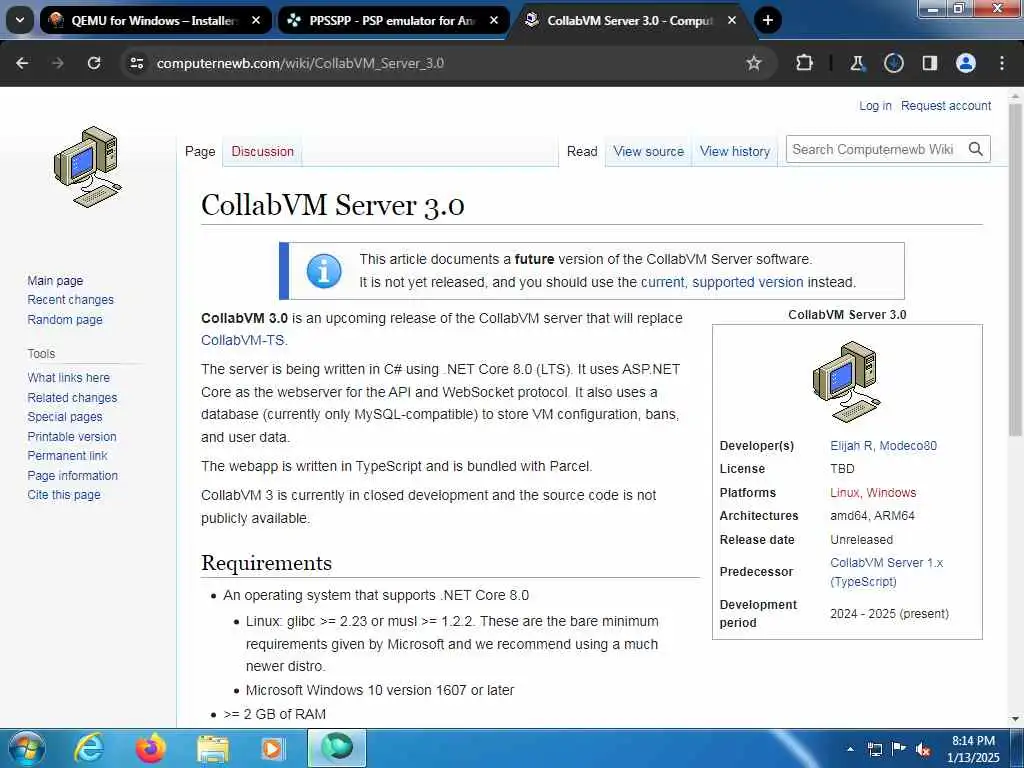Open Windows Media Player in taskbar

272,748
